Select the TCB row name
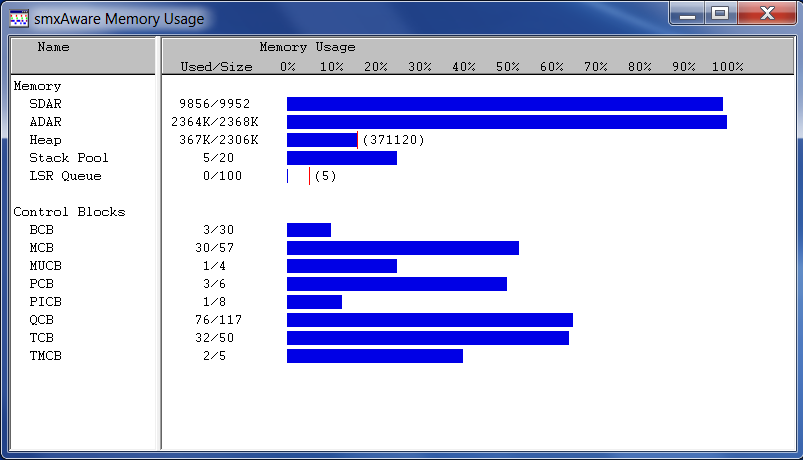Viewport: 803px width, 461px height. tap(41, 338)
